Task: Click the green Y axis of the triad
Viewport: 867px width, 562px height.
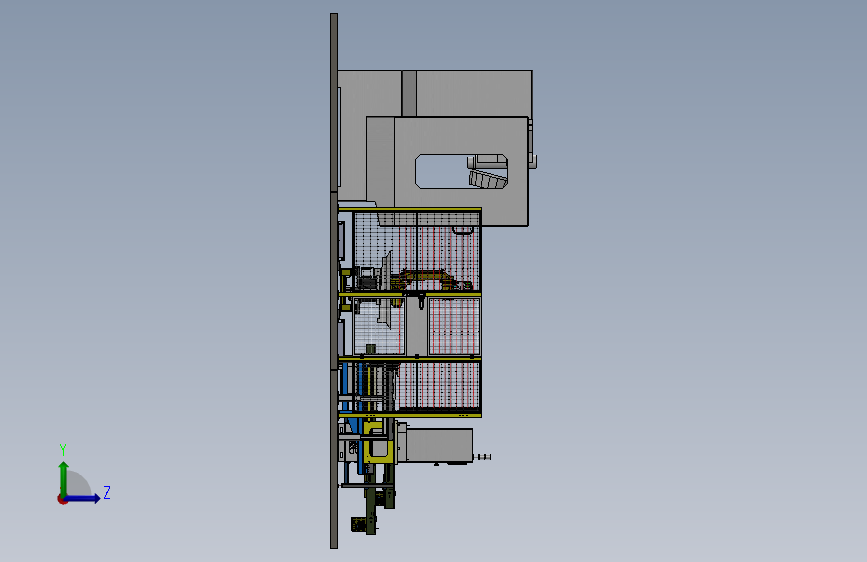Action: (64, 478)
